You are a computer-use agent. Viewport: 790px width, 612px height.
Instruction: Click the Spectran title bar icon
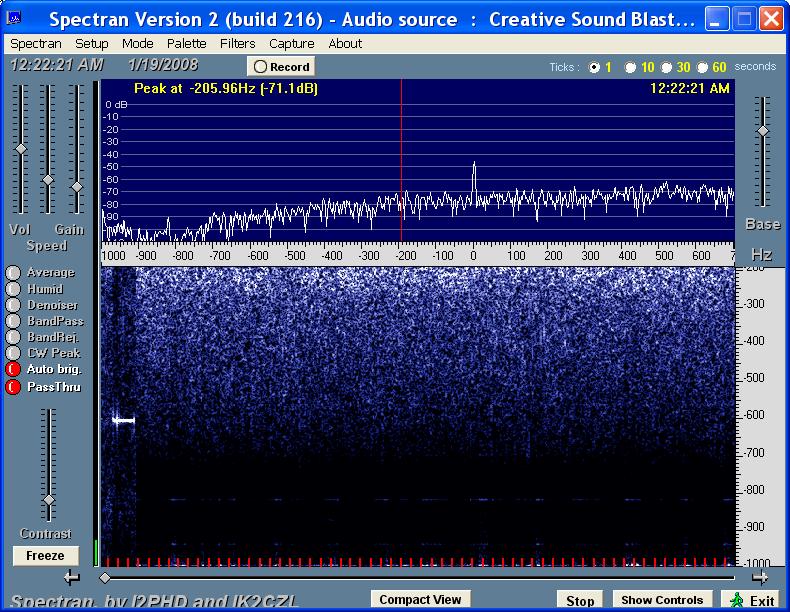(14, 19)
